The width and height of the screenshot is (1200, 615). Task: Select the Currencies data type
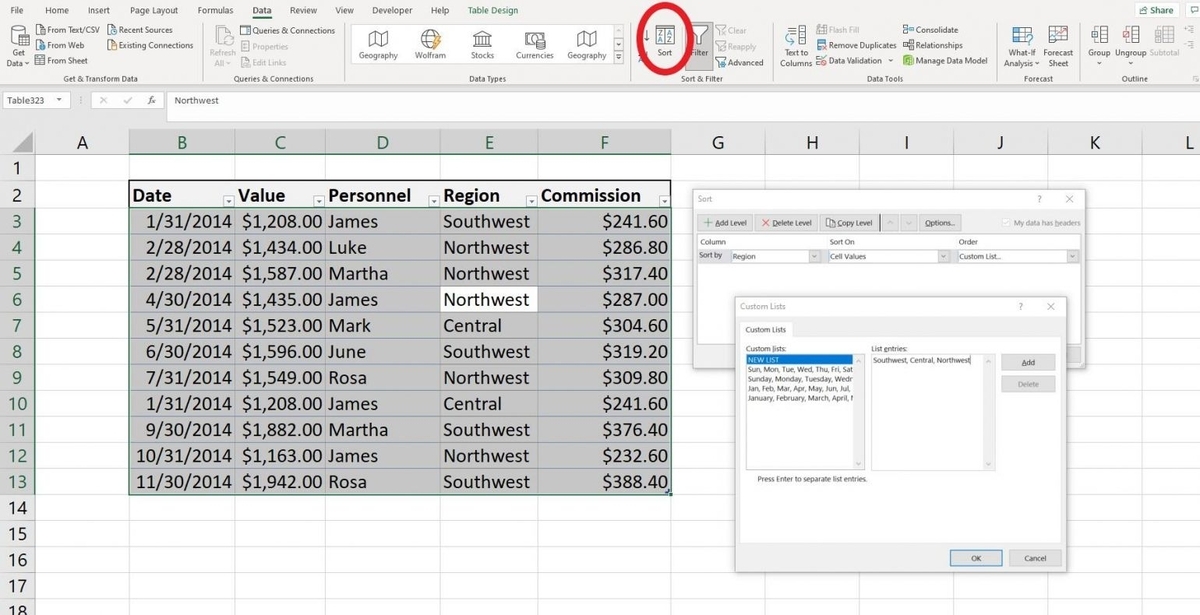(x=533, y=42)
